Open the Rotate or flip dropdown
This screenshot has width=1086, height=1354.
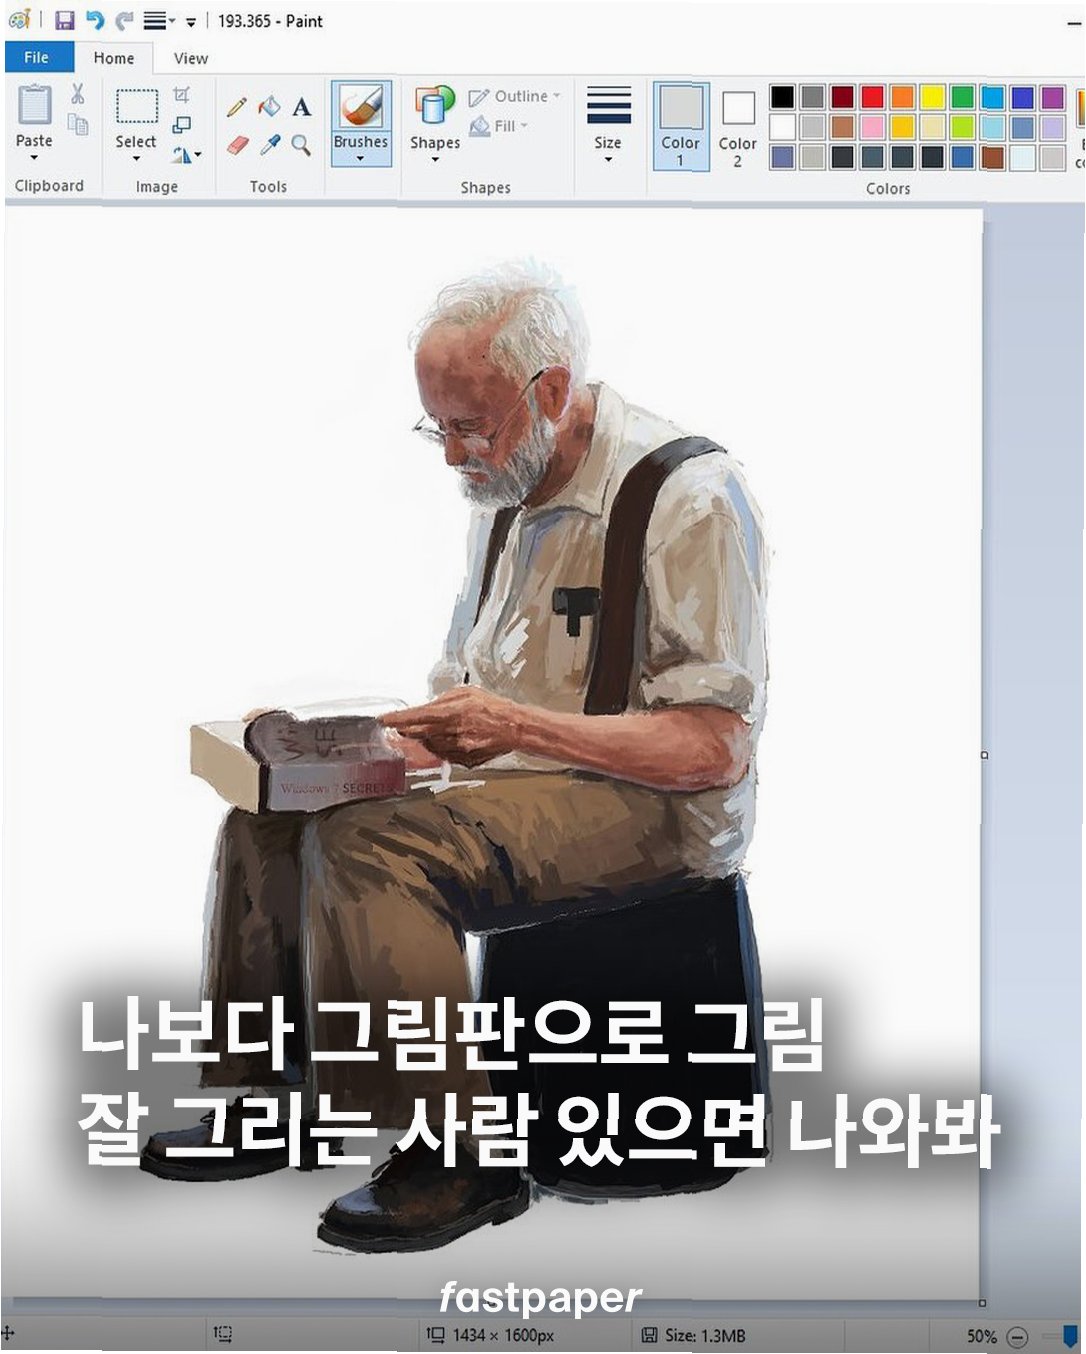coord(186,155)
